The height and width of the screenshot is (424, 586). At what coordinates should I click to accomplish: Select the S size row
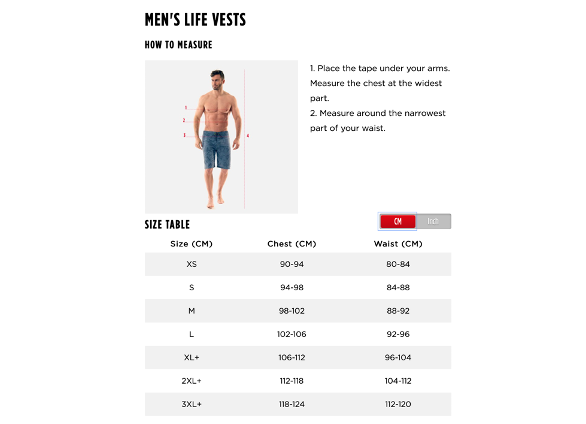tap(298, 287)
